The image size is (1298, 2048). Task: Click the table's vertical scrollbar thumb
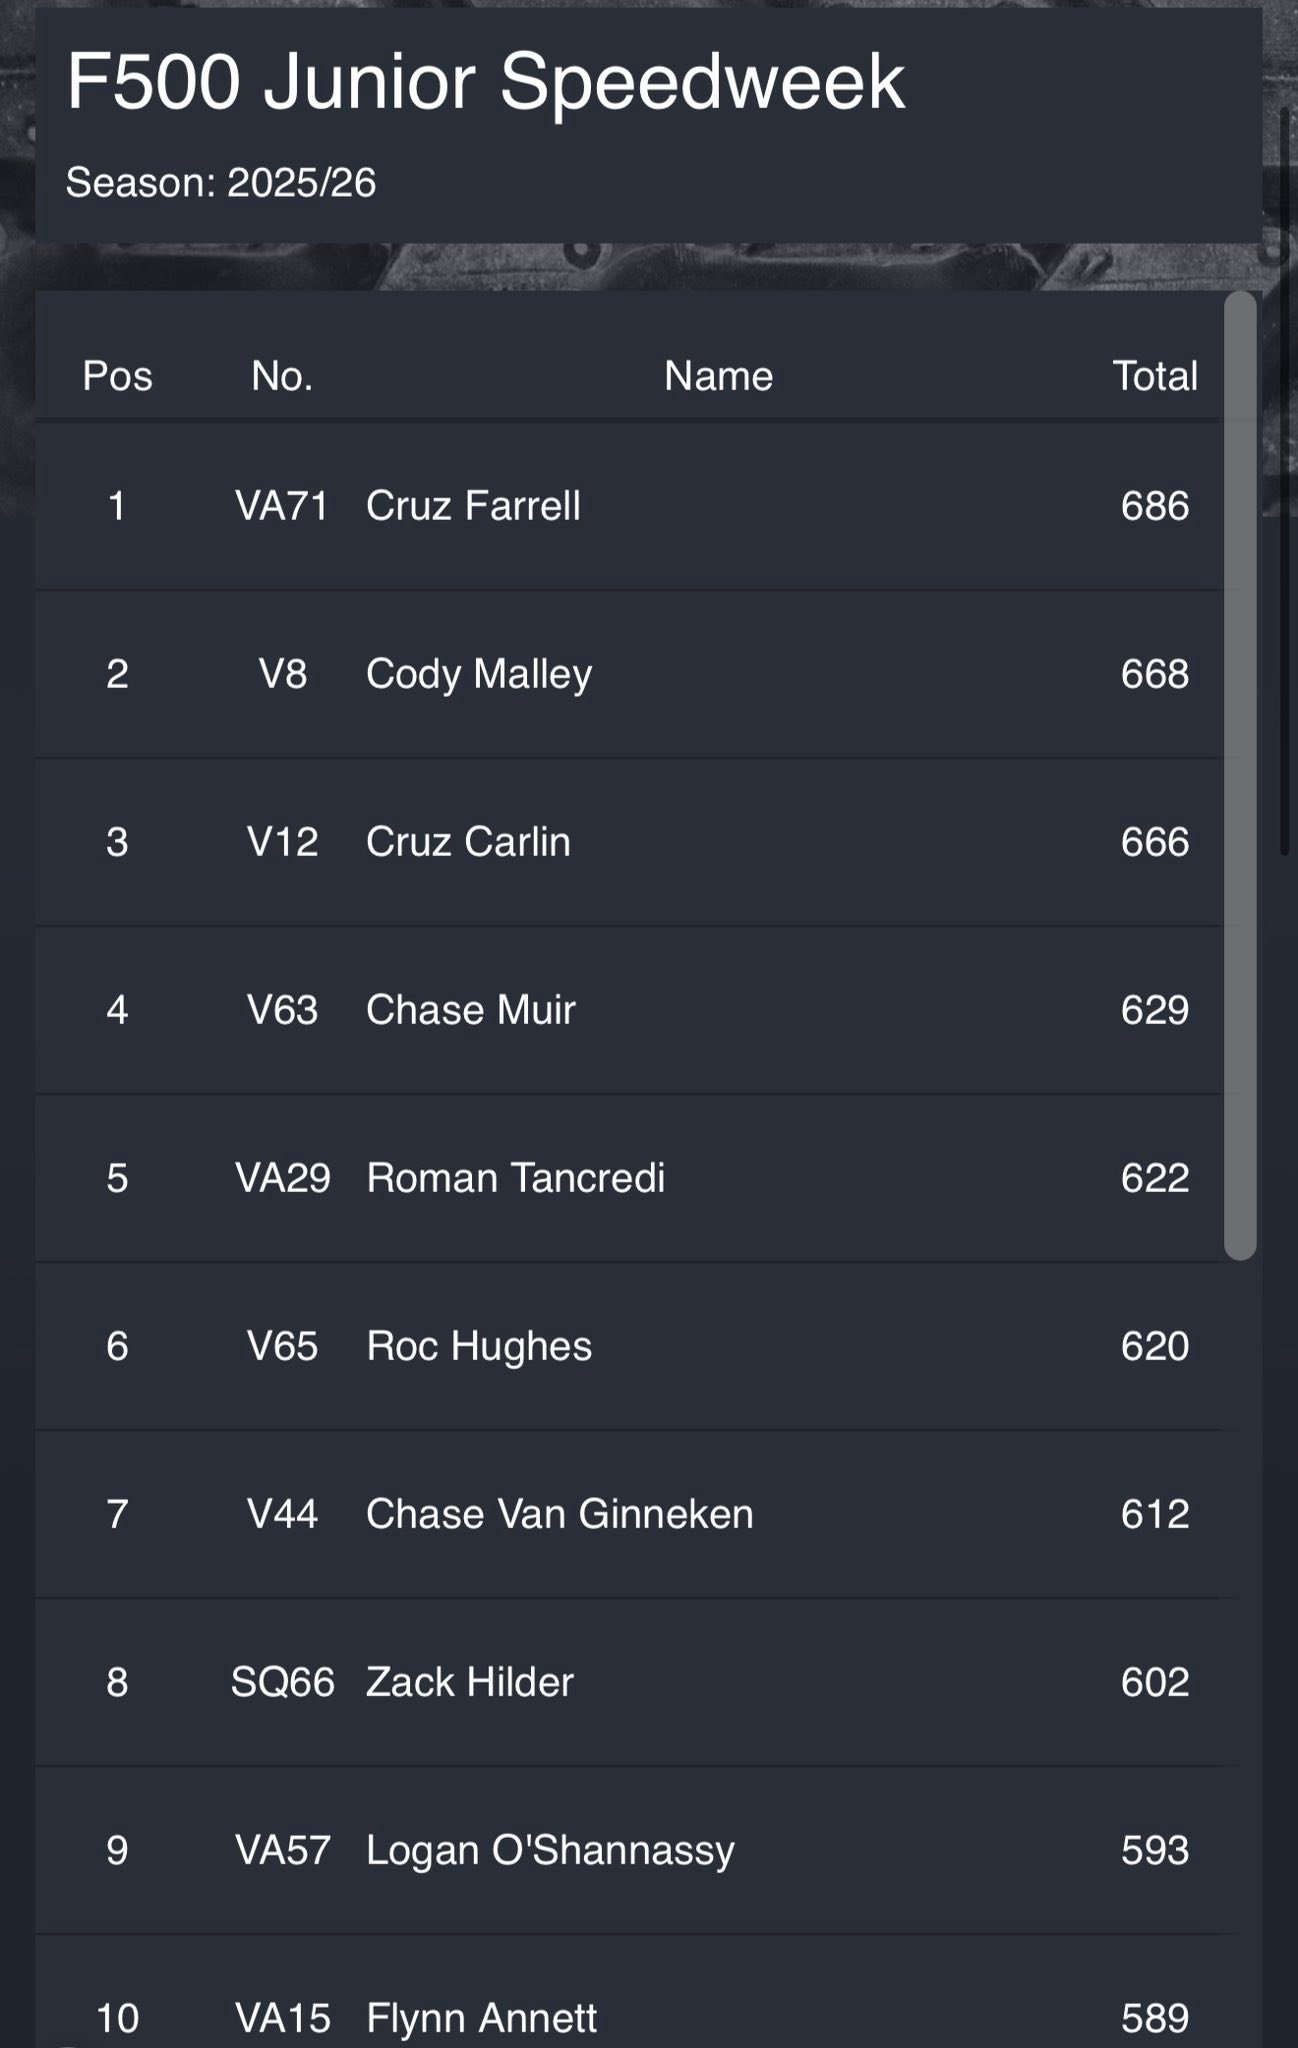click(1240, 776)
